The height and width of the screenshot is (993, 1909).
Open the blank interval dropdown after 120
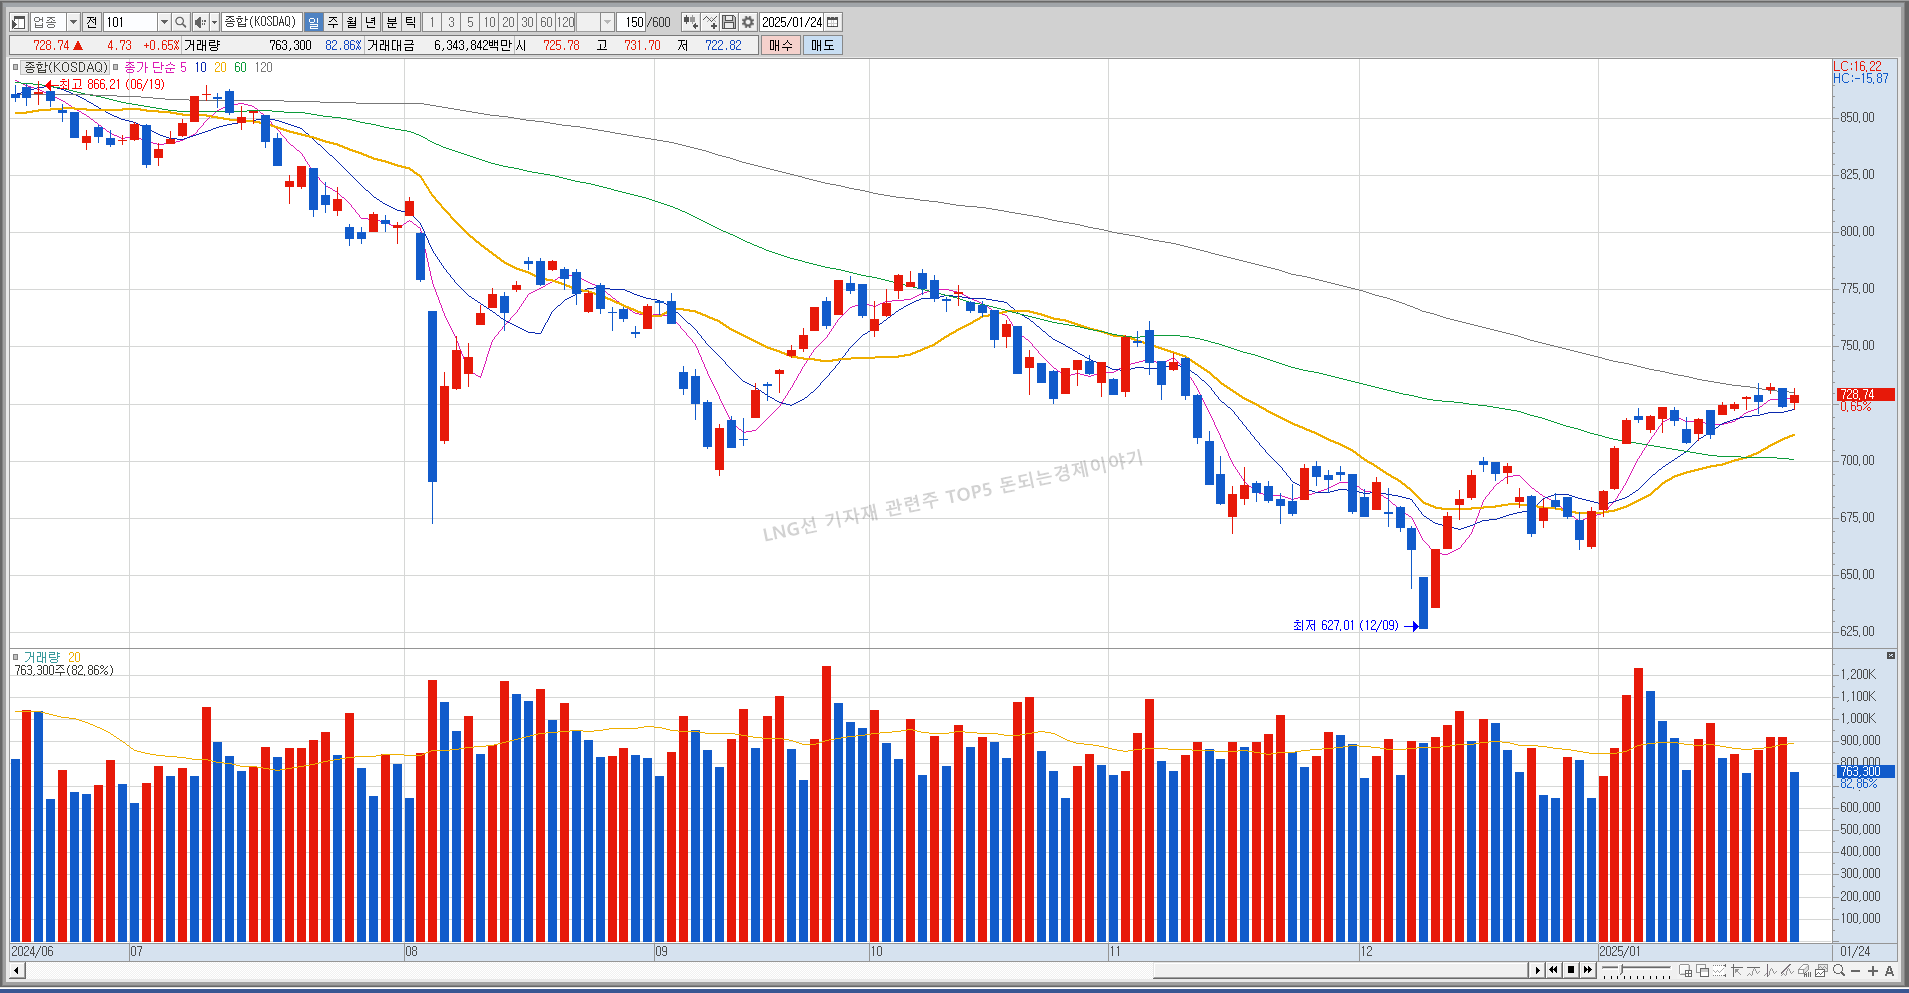[607, 22]
